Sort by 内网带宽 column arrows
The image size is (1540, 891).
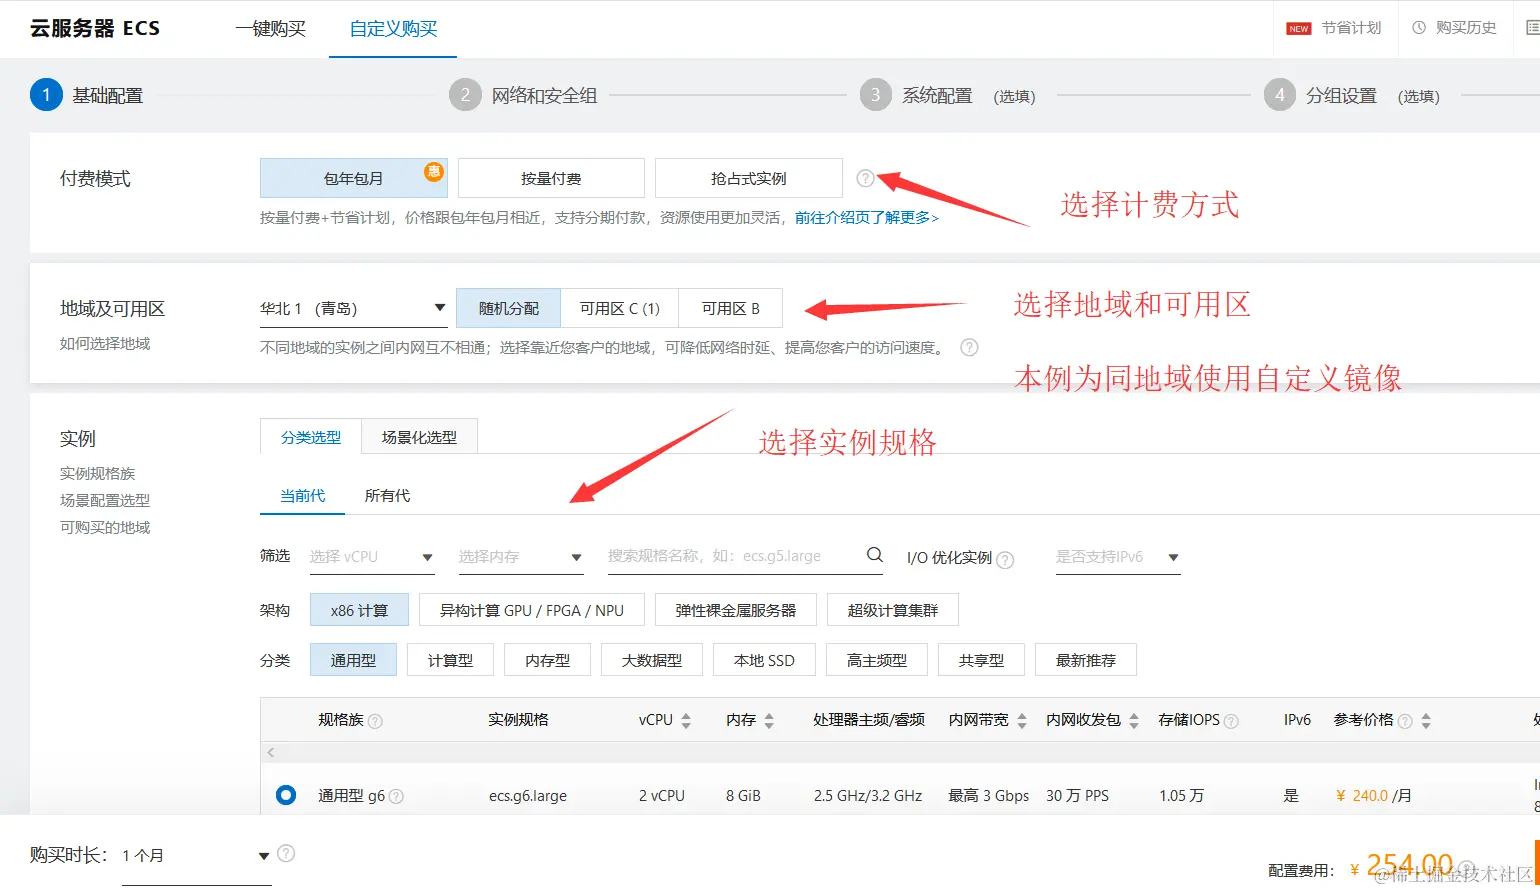[x=1022, y=720]
